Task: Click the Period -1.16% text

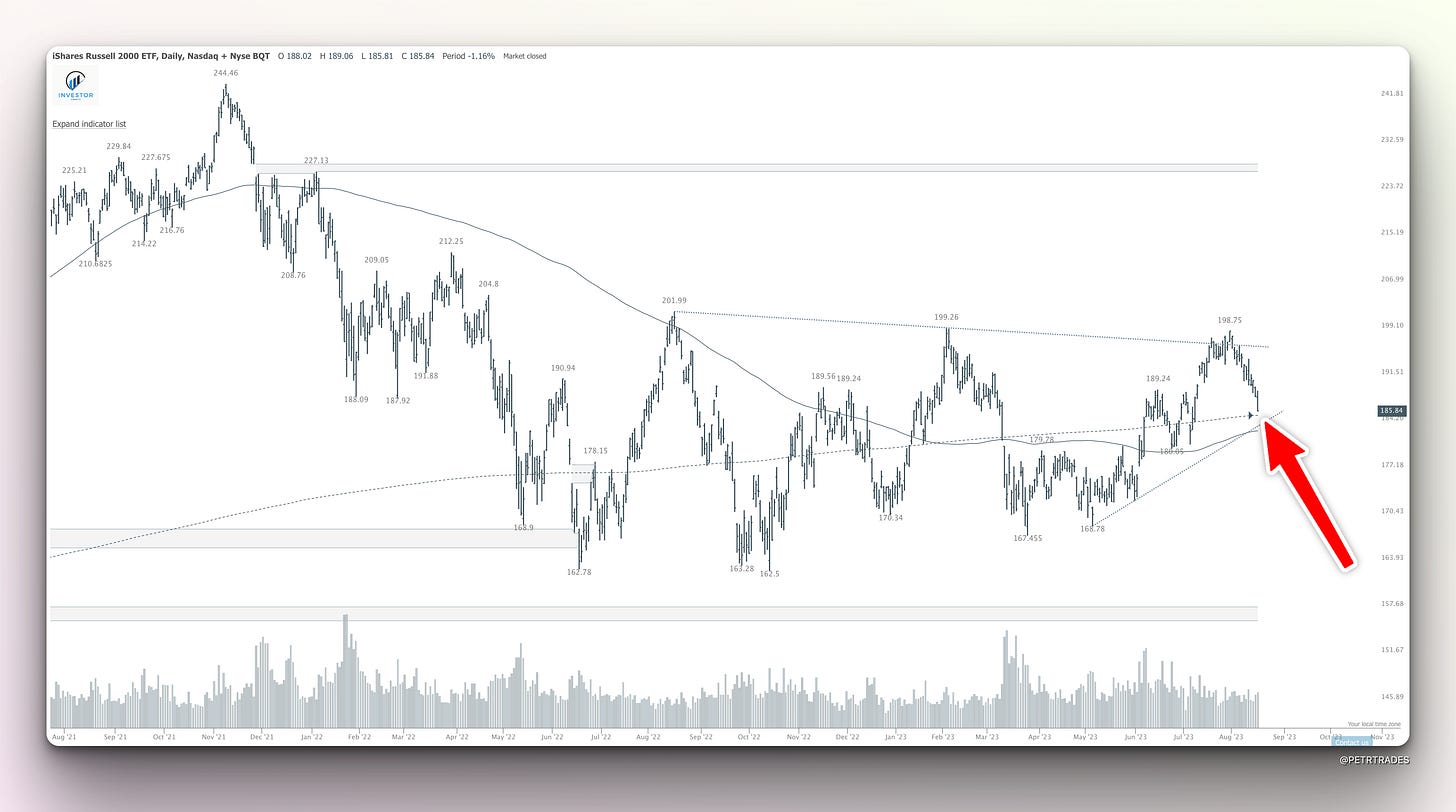Action: tap(470, 56)
